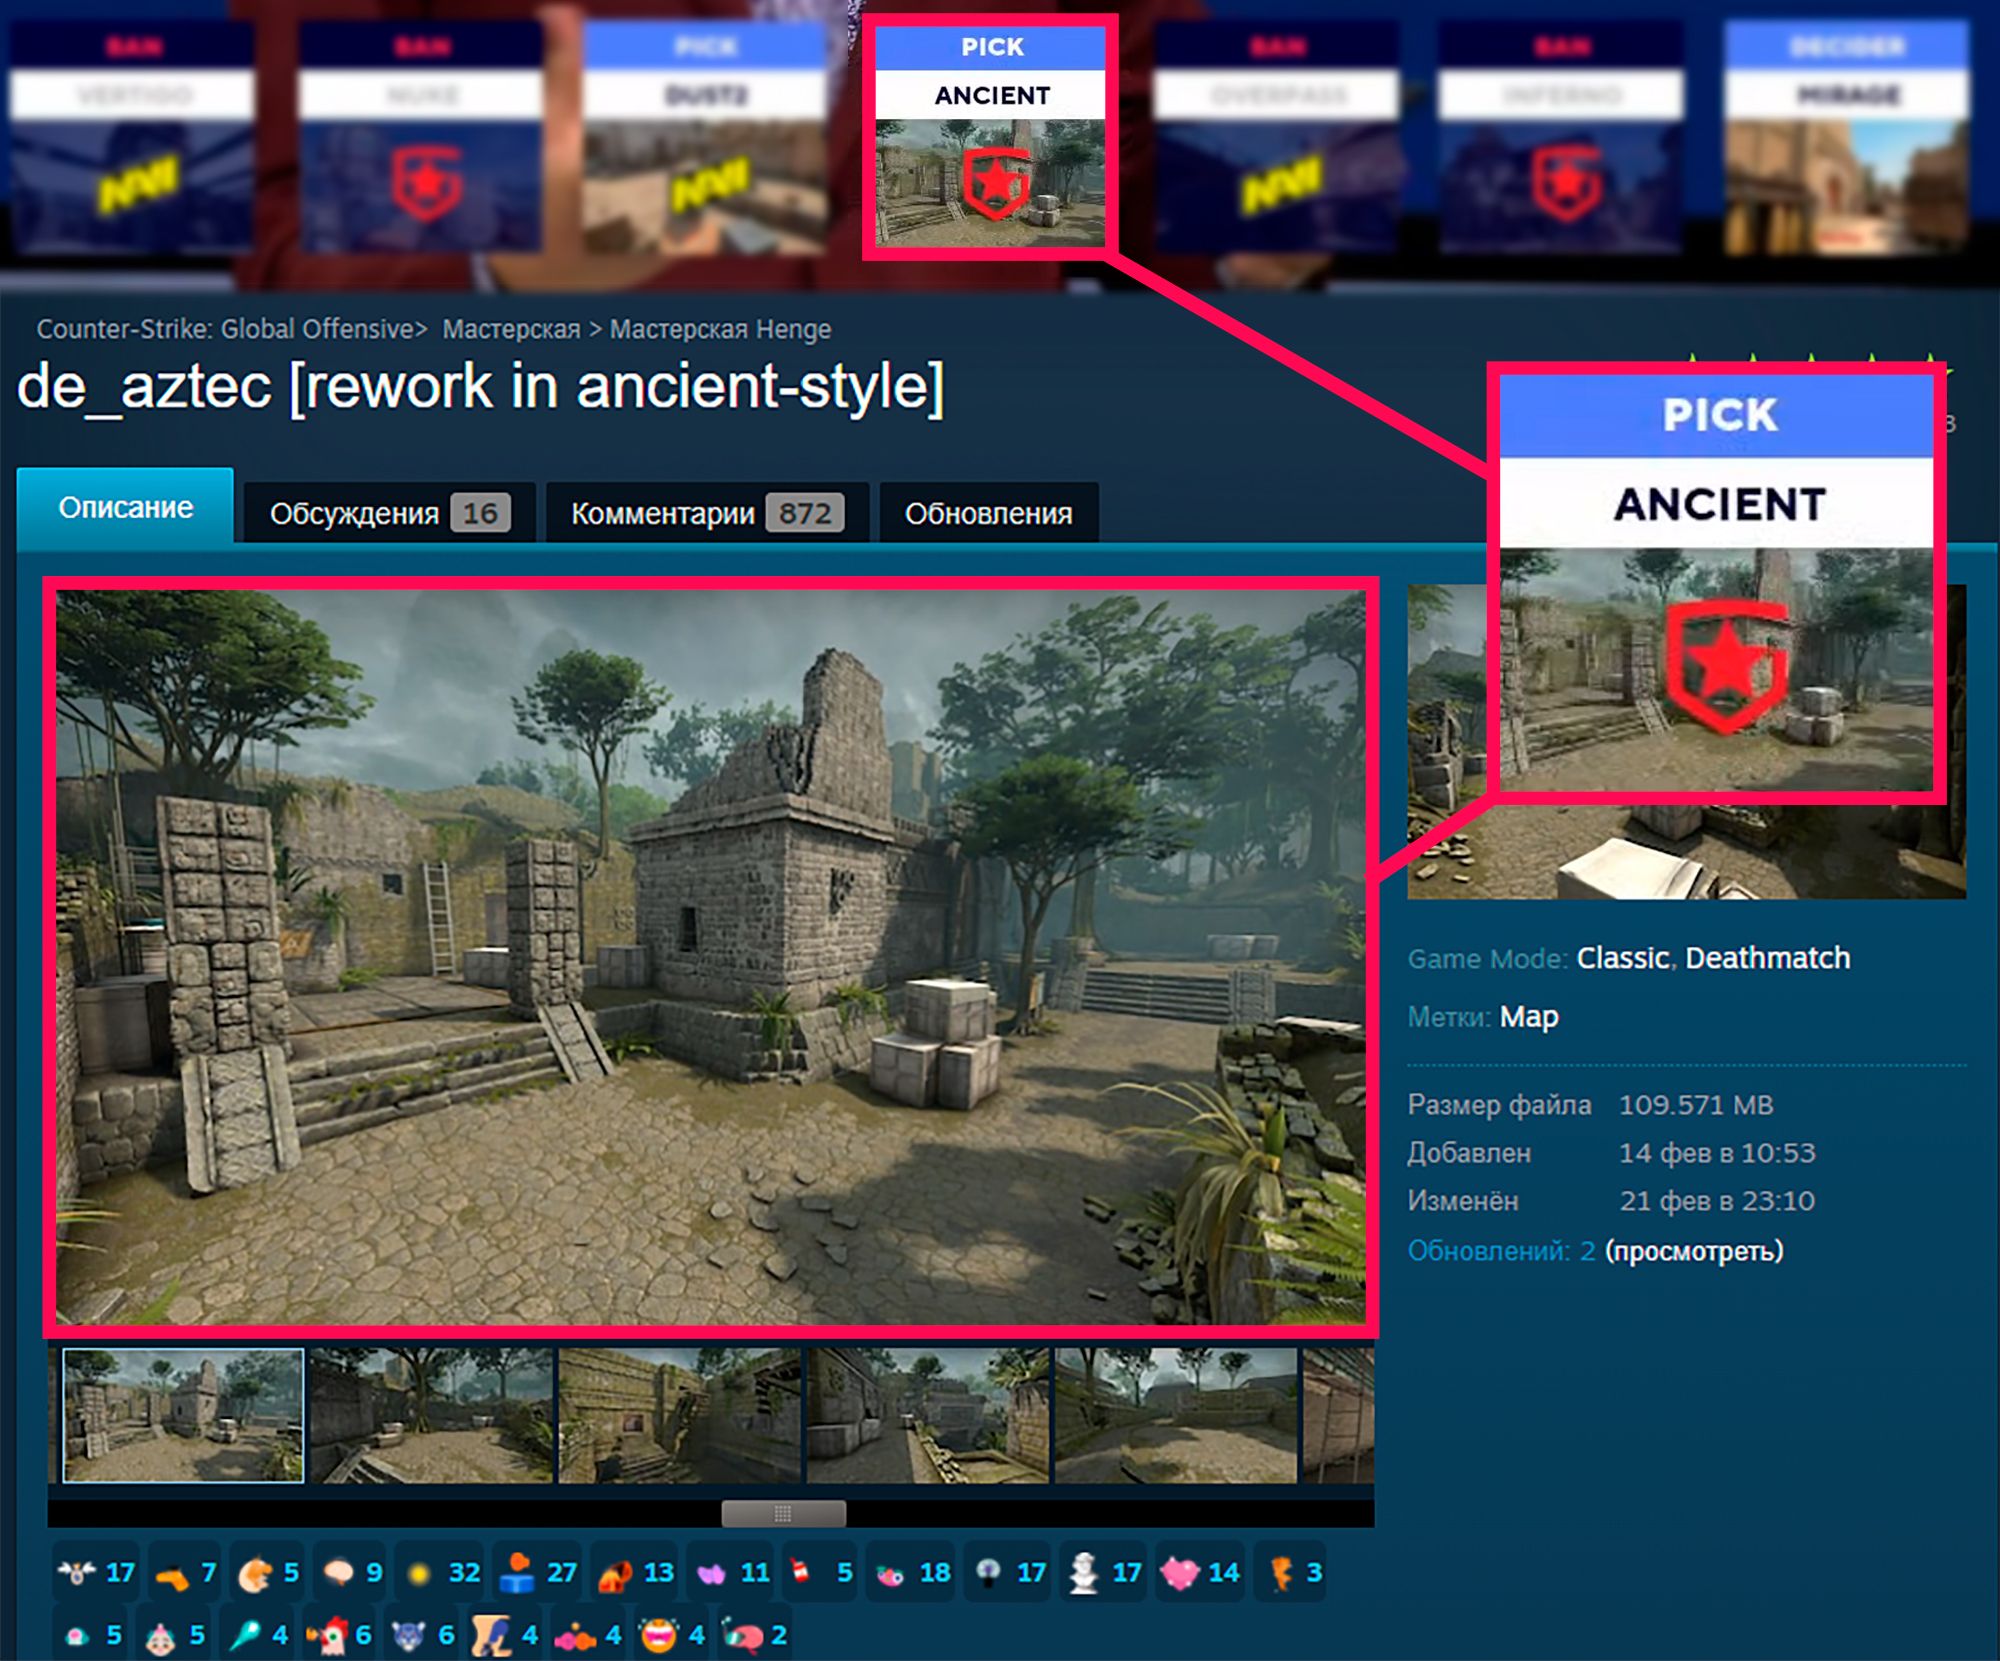
Task: Click the Обновлений: 2 label
Action: click(1501, 1251)
